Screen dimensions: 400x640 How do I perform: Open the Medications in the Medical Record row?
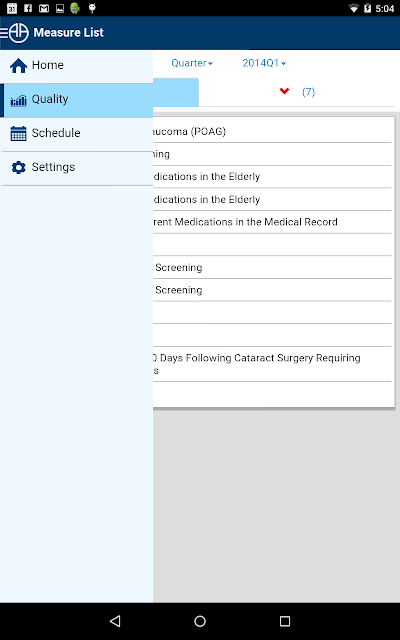tap(272, 222)
